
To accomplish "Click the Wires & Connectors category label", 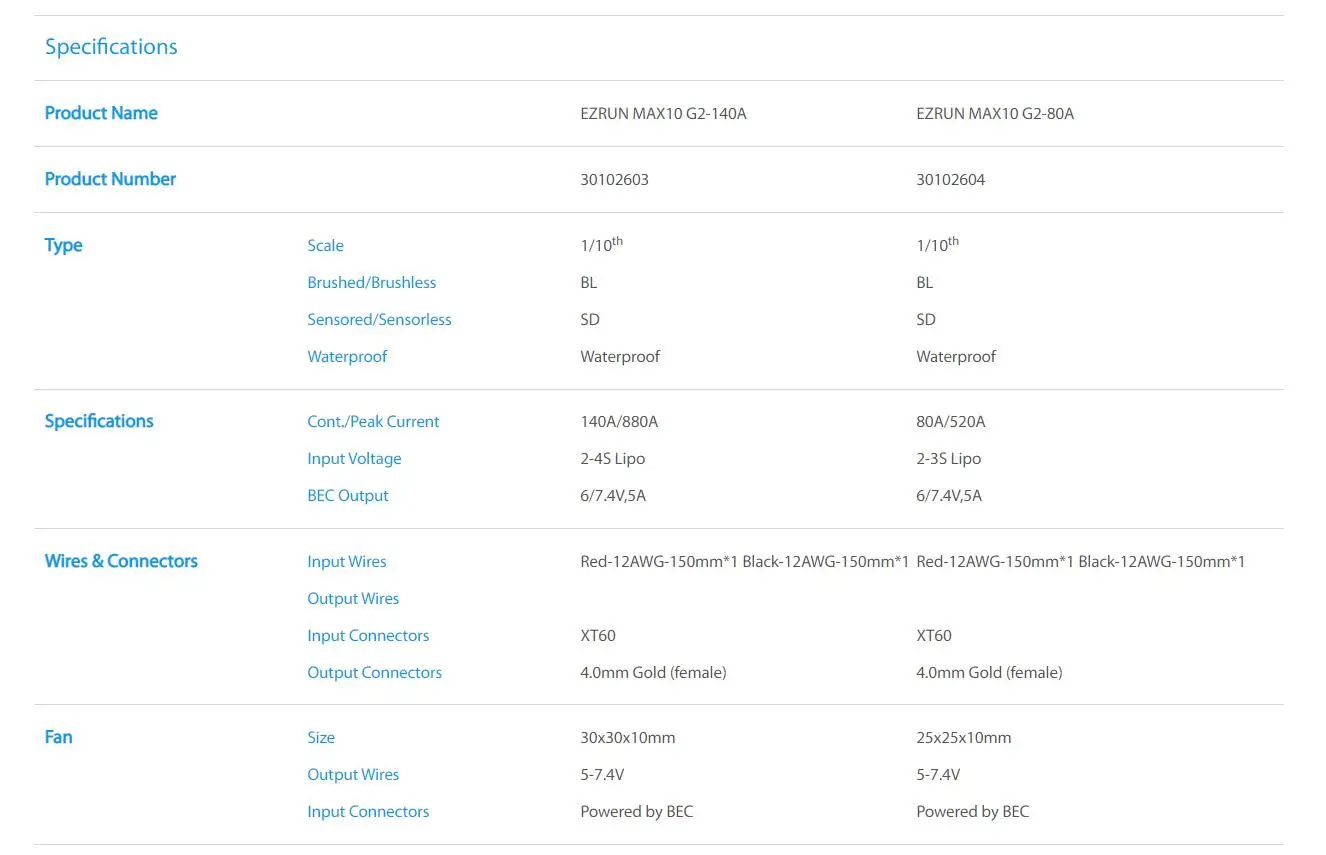I will [x=121, y=561].
